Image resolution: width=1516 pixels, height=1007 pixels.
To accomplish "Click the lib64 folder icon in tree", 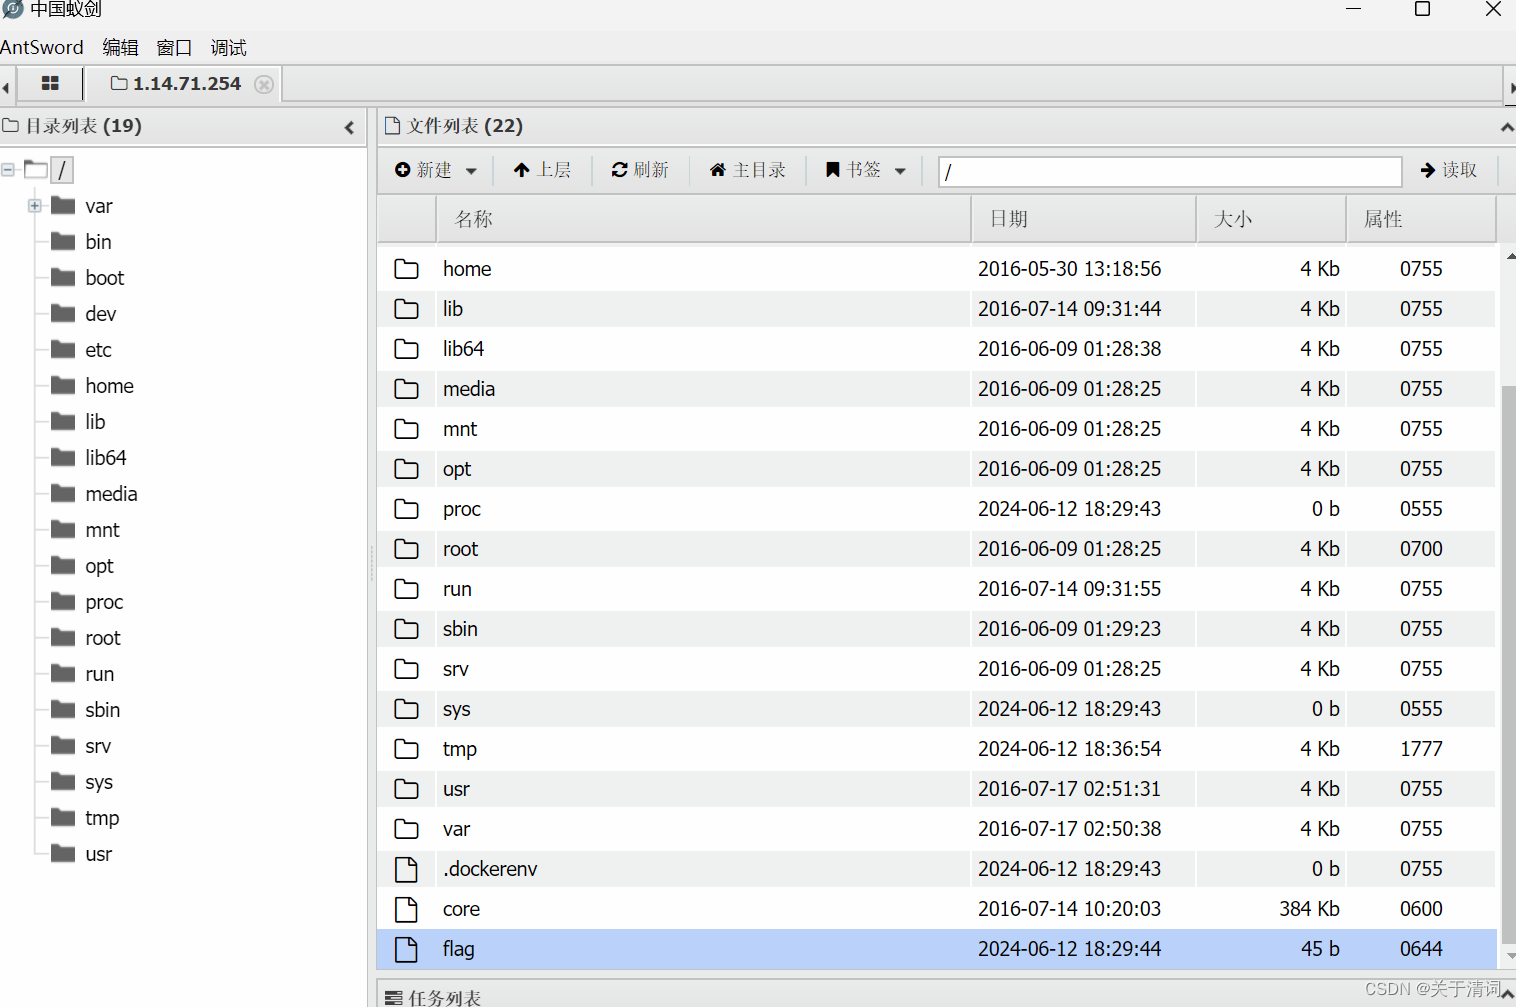I will coord(63,457).
